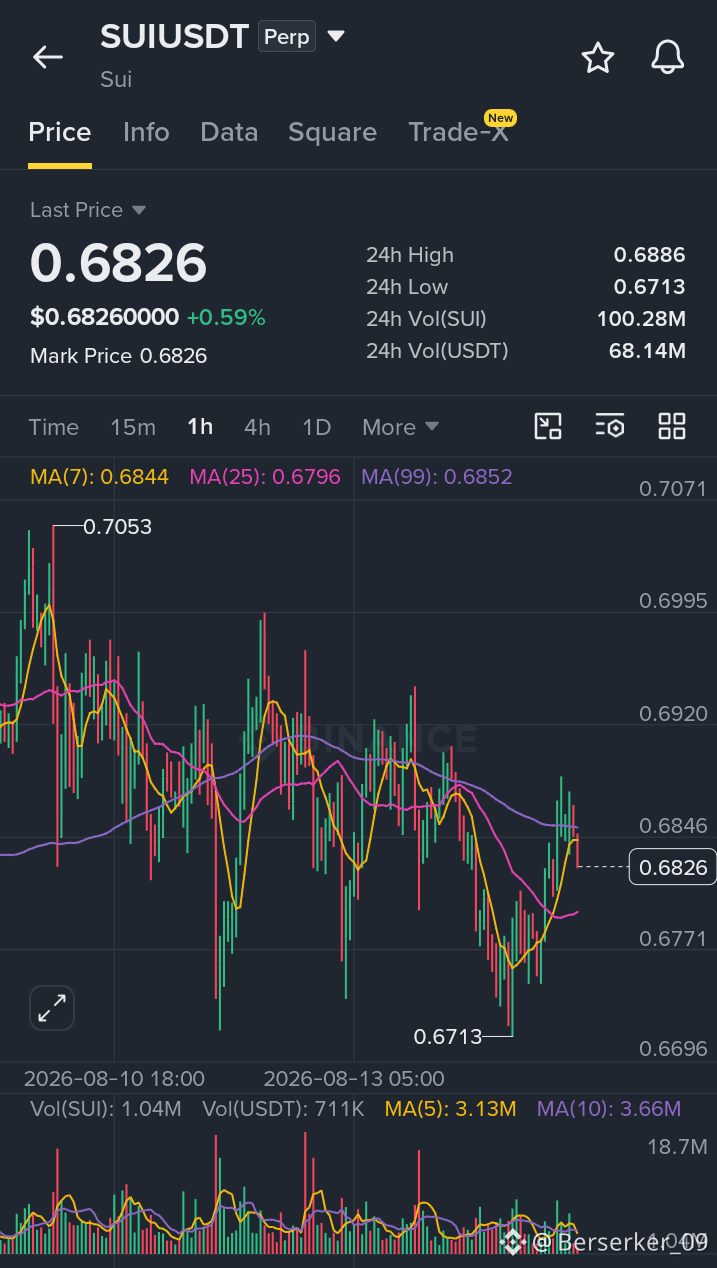The height and width of the screenshot is (1268, 717).
Task: Tap the 2026-08-13 05:00 time axis label
Action: (x=354, y=1079)
